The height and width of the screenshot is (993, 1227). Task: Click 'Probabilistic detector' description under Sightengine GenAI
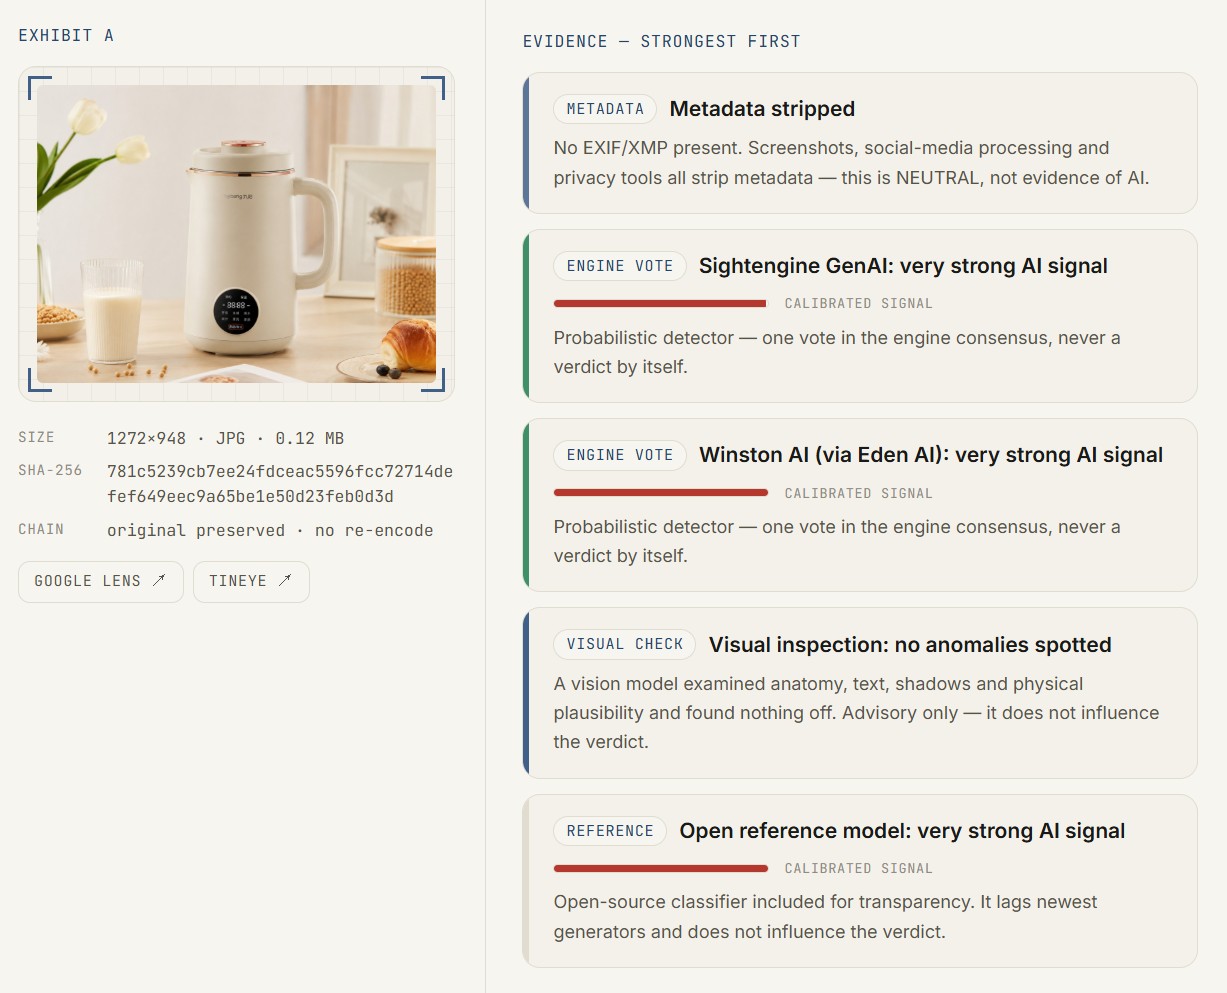coord(837,352)
